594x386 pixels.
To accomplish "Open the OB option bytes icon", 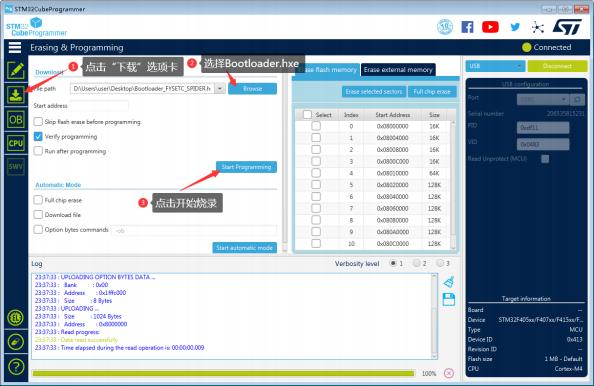I will click(x=16, y=120).
